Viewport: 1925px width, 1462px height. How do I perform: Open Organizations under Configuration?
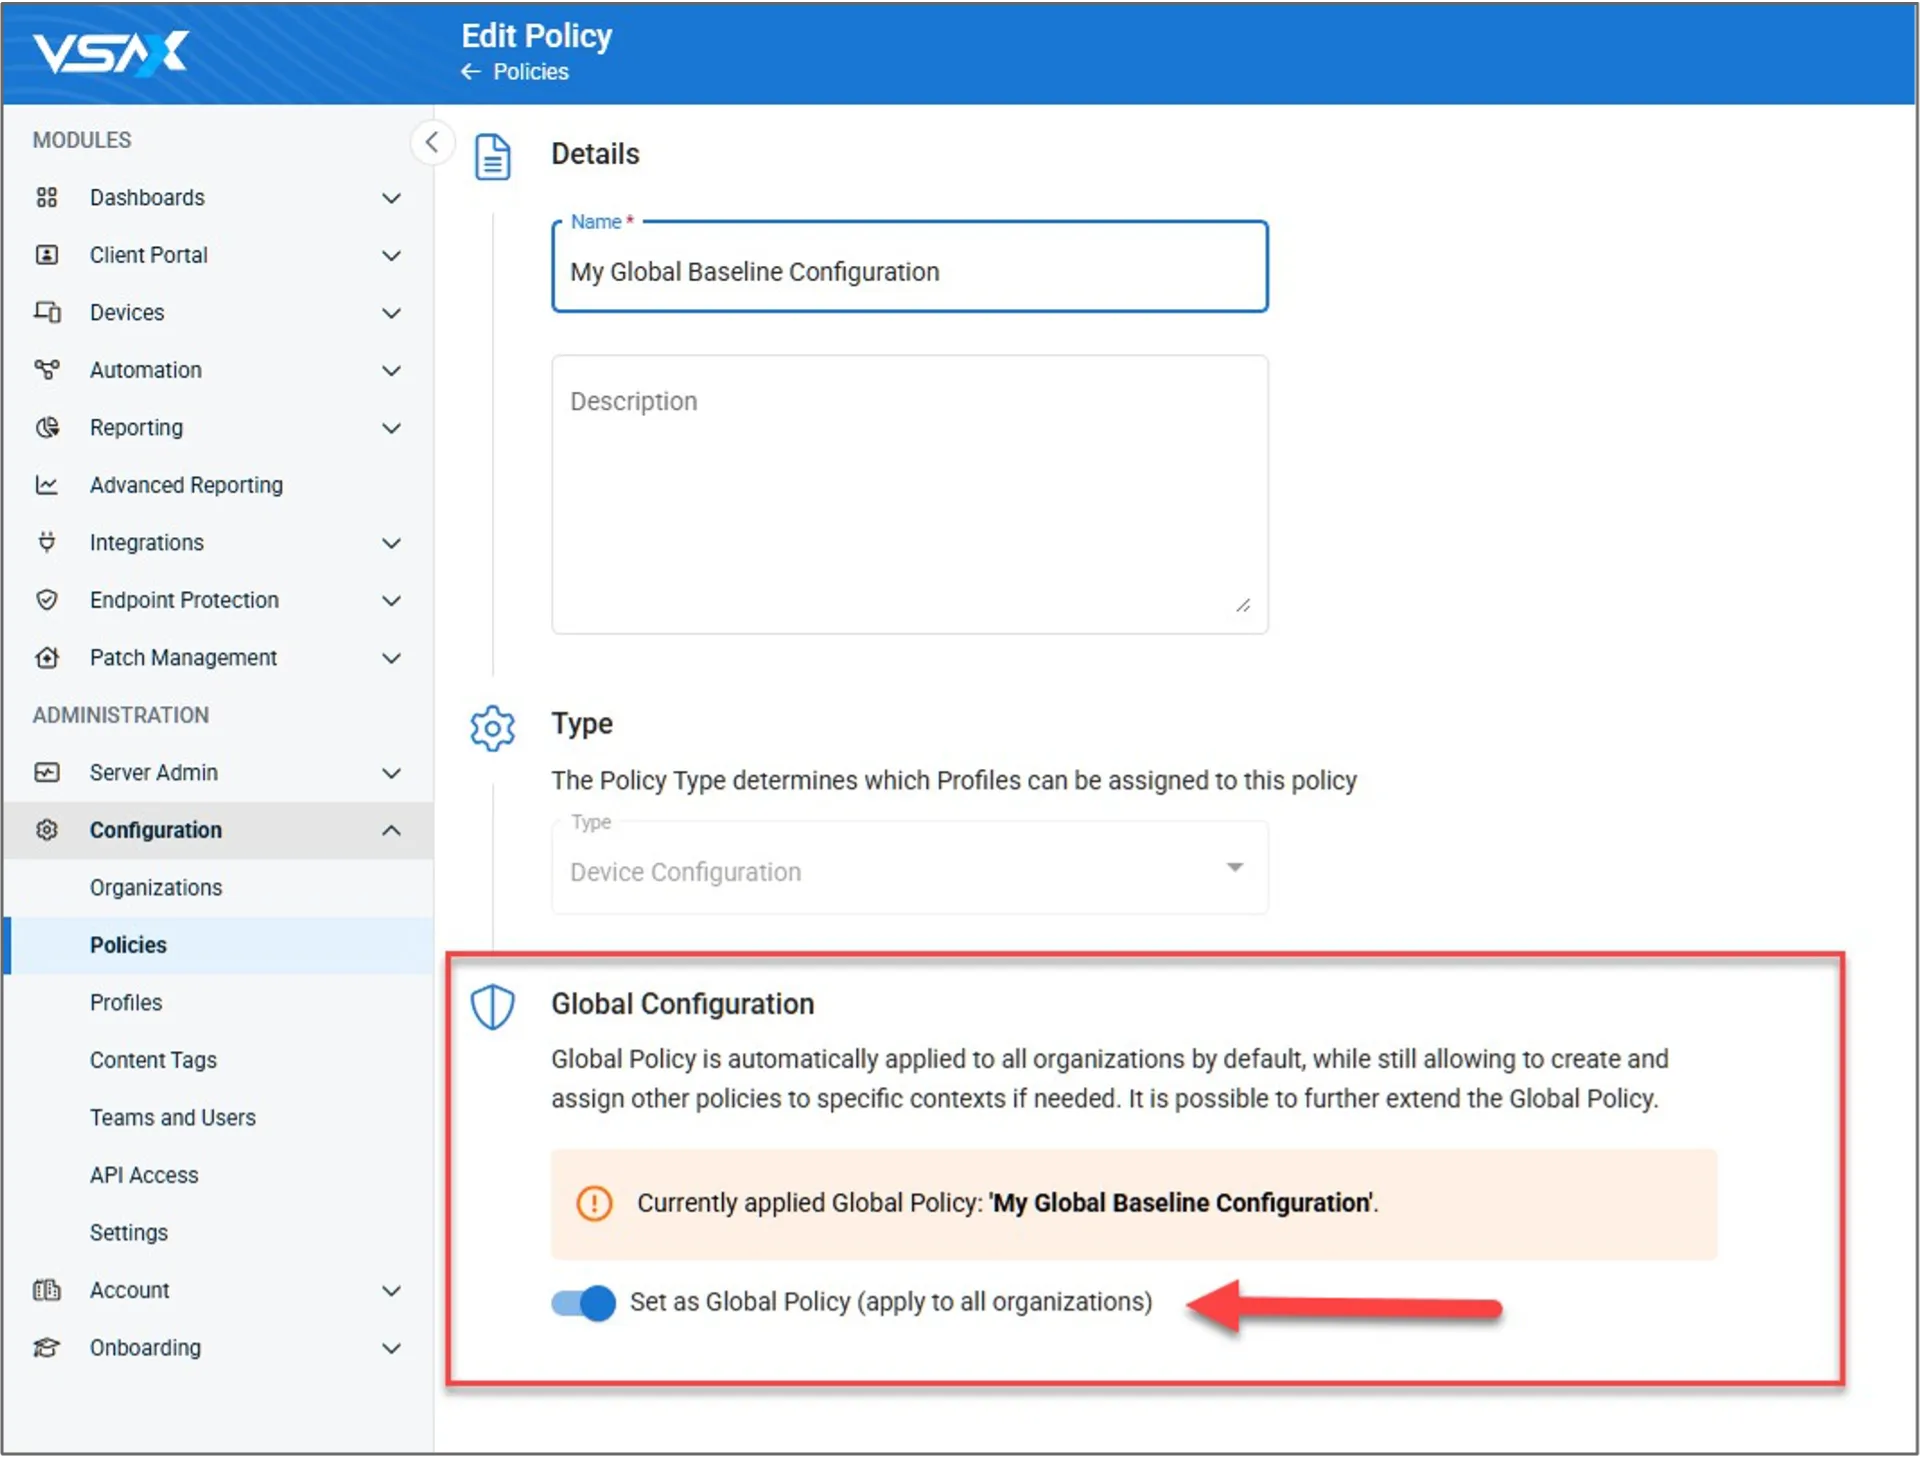156,887
